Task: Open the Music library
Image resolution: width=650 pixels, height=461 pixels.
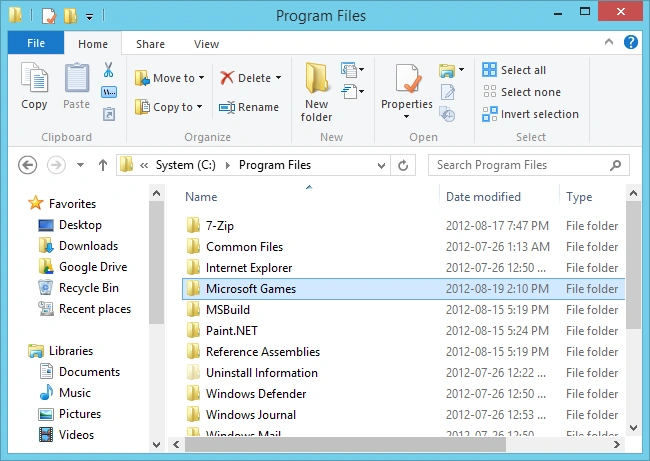Action: (65, 393)
